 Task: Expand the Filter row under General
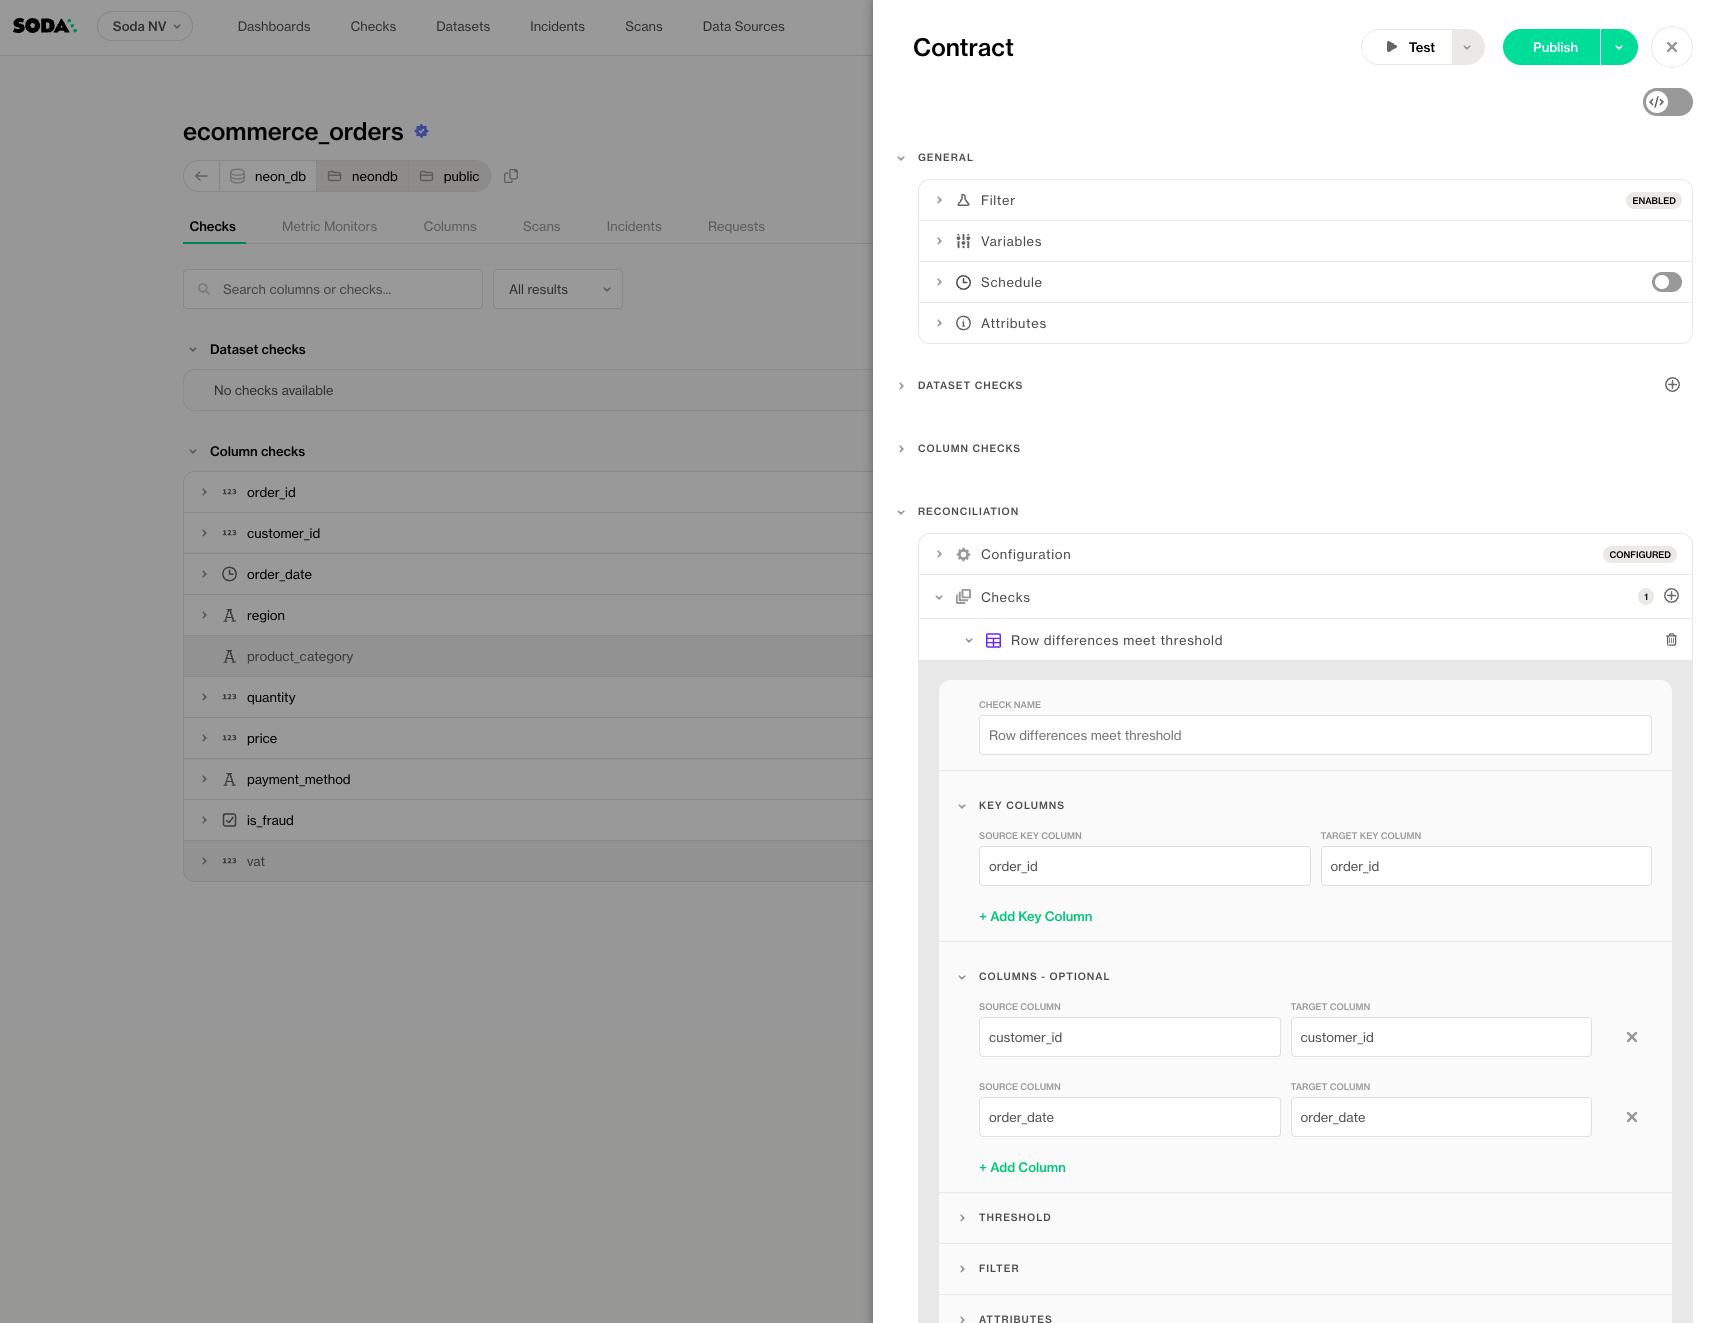click(997, 200)
